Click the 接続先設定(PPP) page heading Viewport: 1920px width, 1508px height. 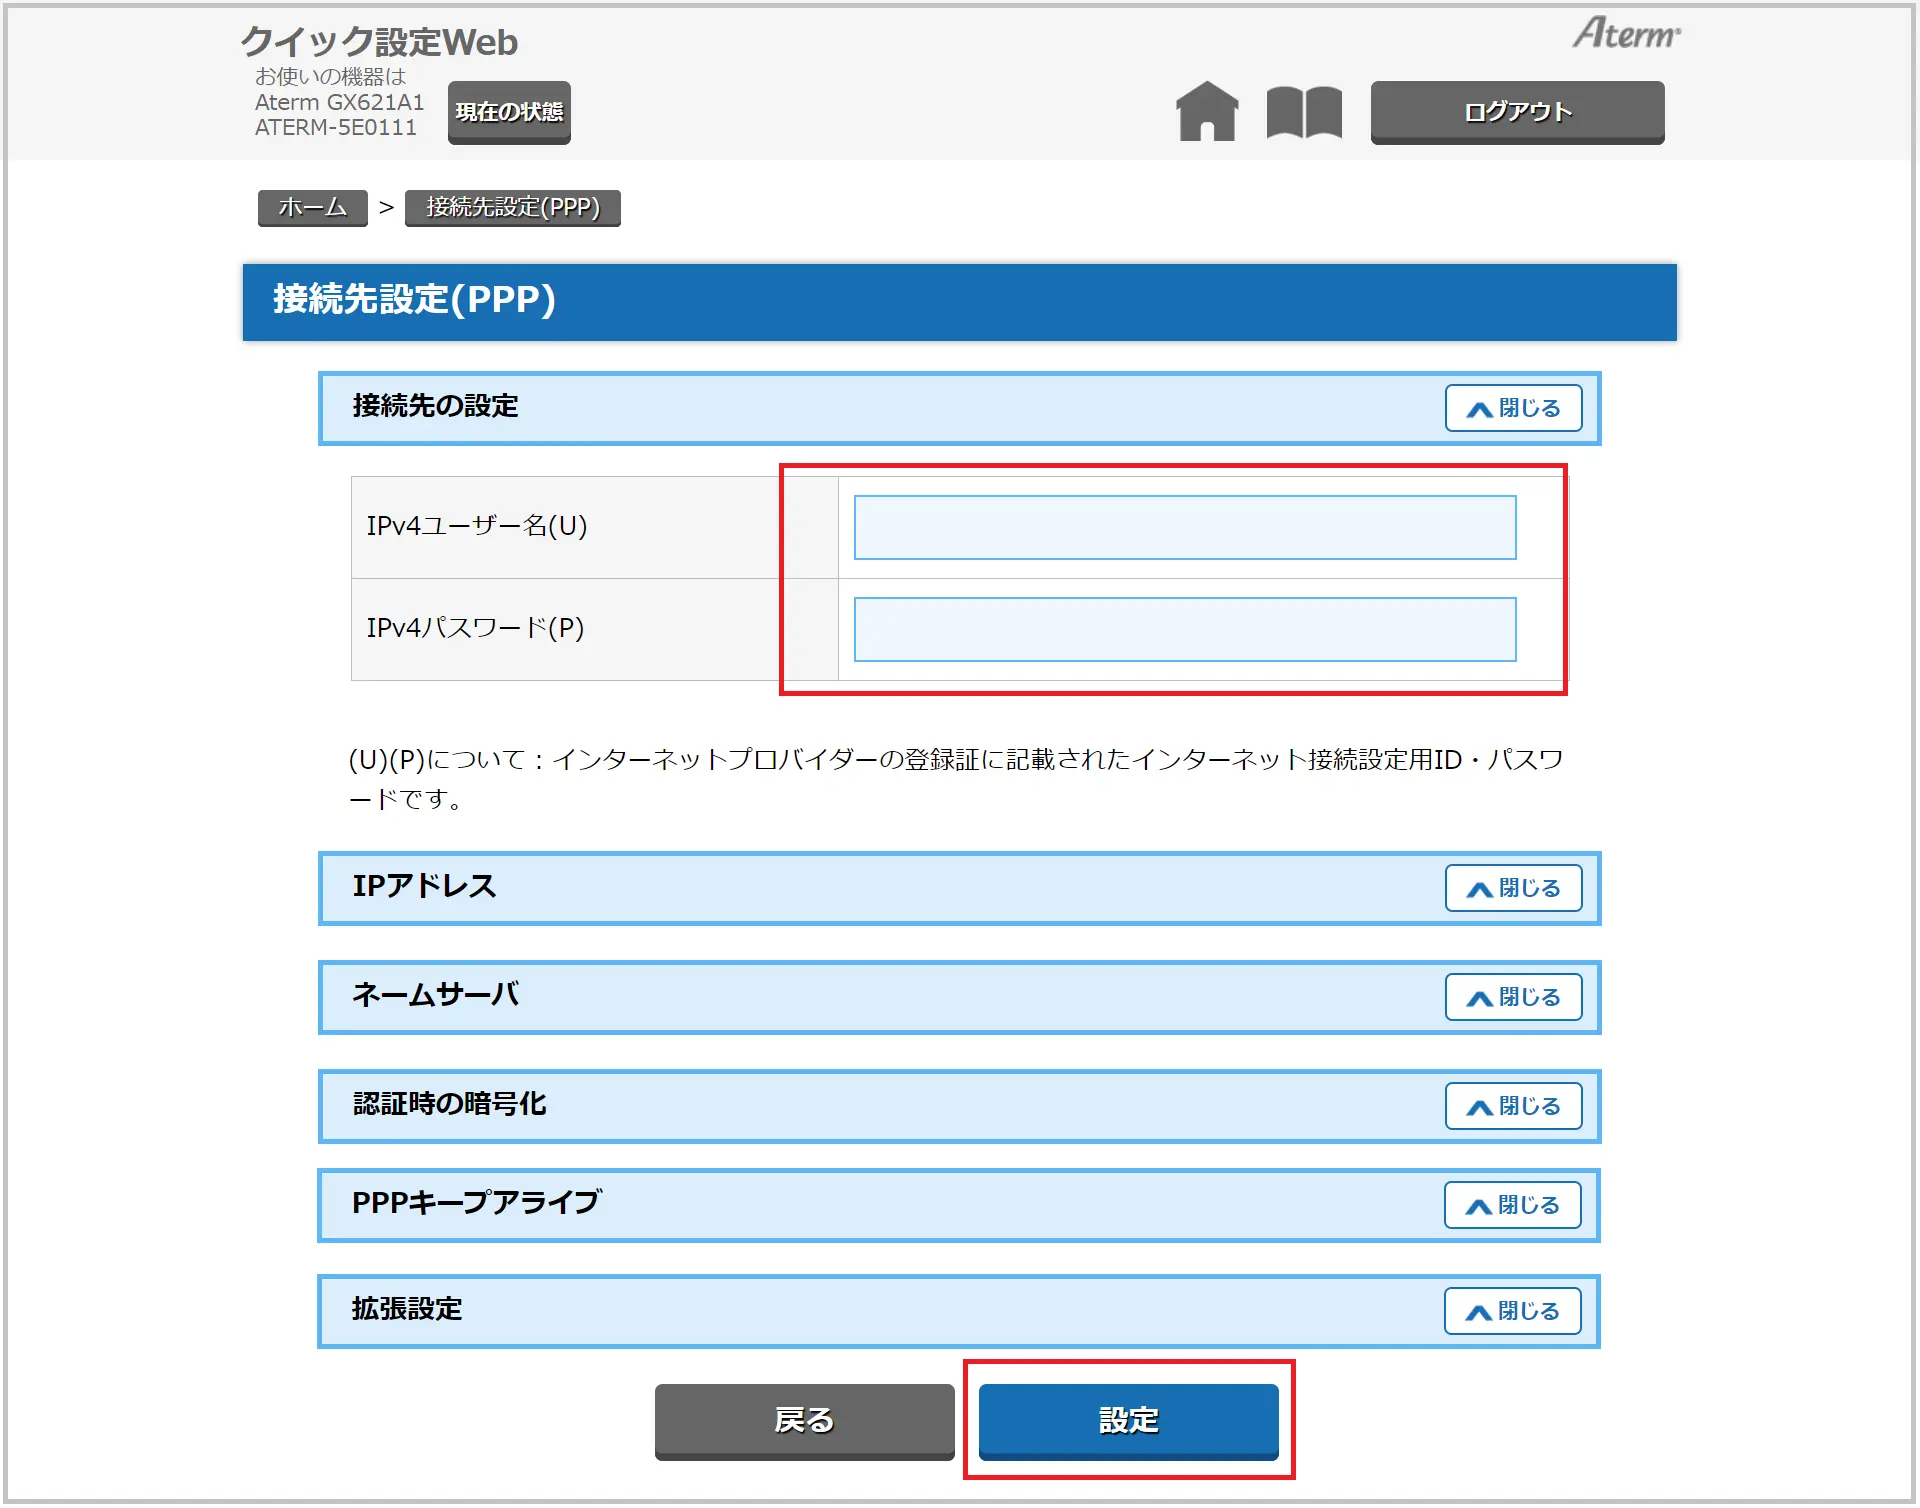(414, 299)
